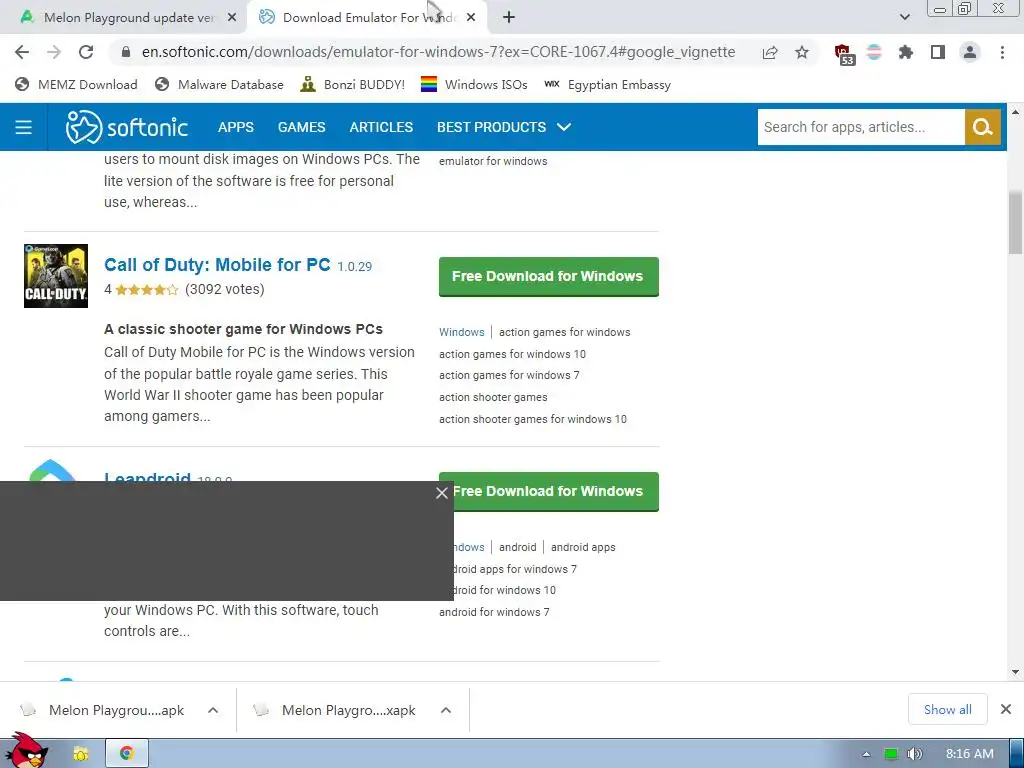This screenshot has height=768, width=1024.
Task: Open Call of Duty Mobile thumbnail
Action: (56, 276)
